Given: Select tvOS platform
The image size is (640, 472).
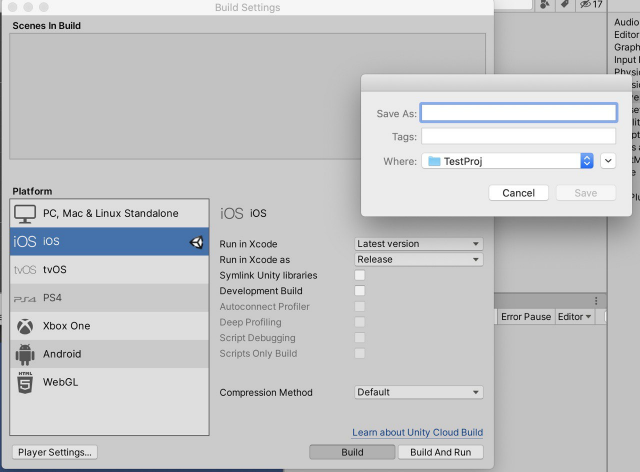Looking at the screenshot, I should [x=109, y=270].
